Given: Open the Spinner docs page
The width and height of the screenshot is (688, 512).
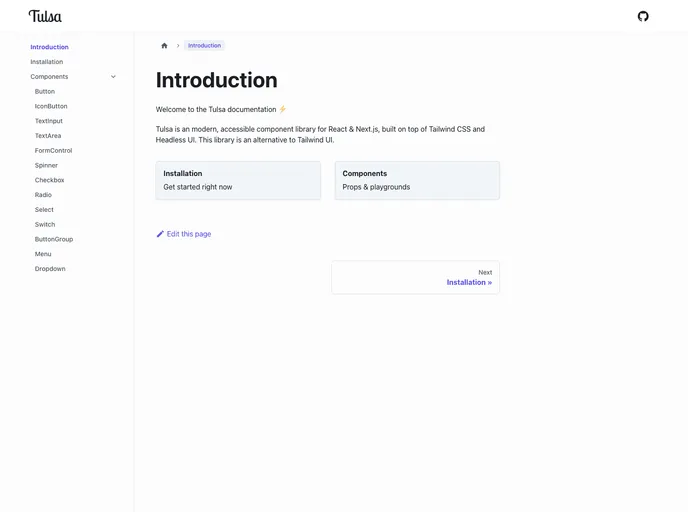Looking at the screenshot, I should coord(46,165).
